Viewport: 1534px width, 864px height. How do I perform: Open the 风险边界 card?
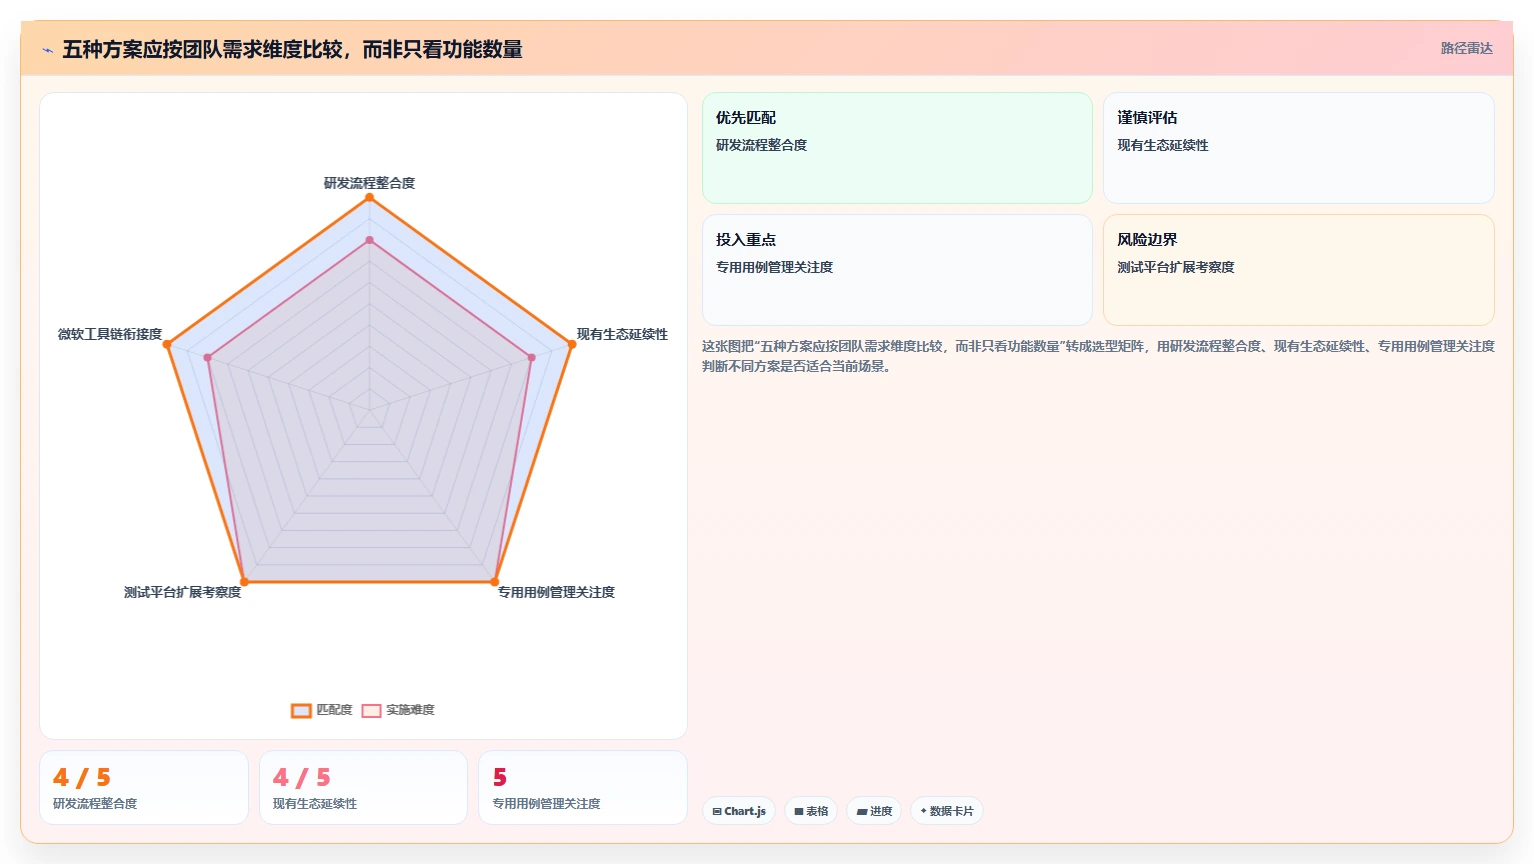(1299, 270)
